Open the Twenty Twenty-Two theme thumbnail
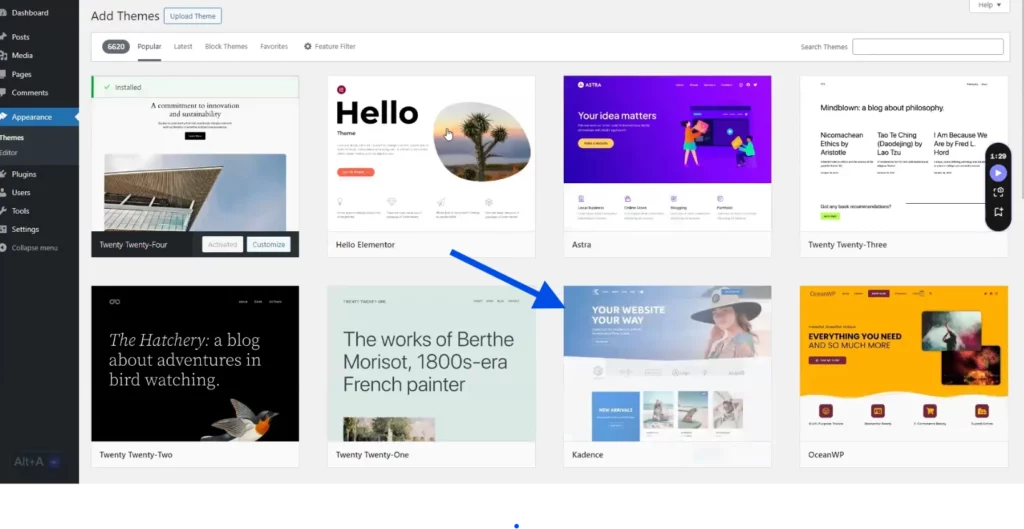This screenshot has width=1024, height=529. (x=195, y=363)
